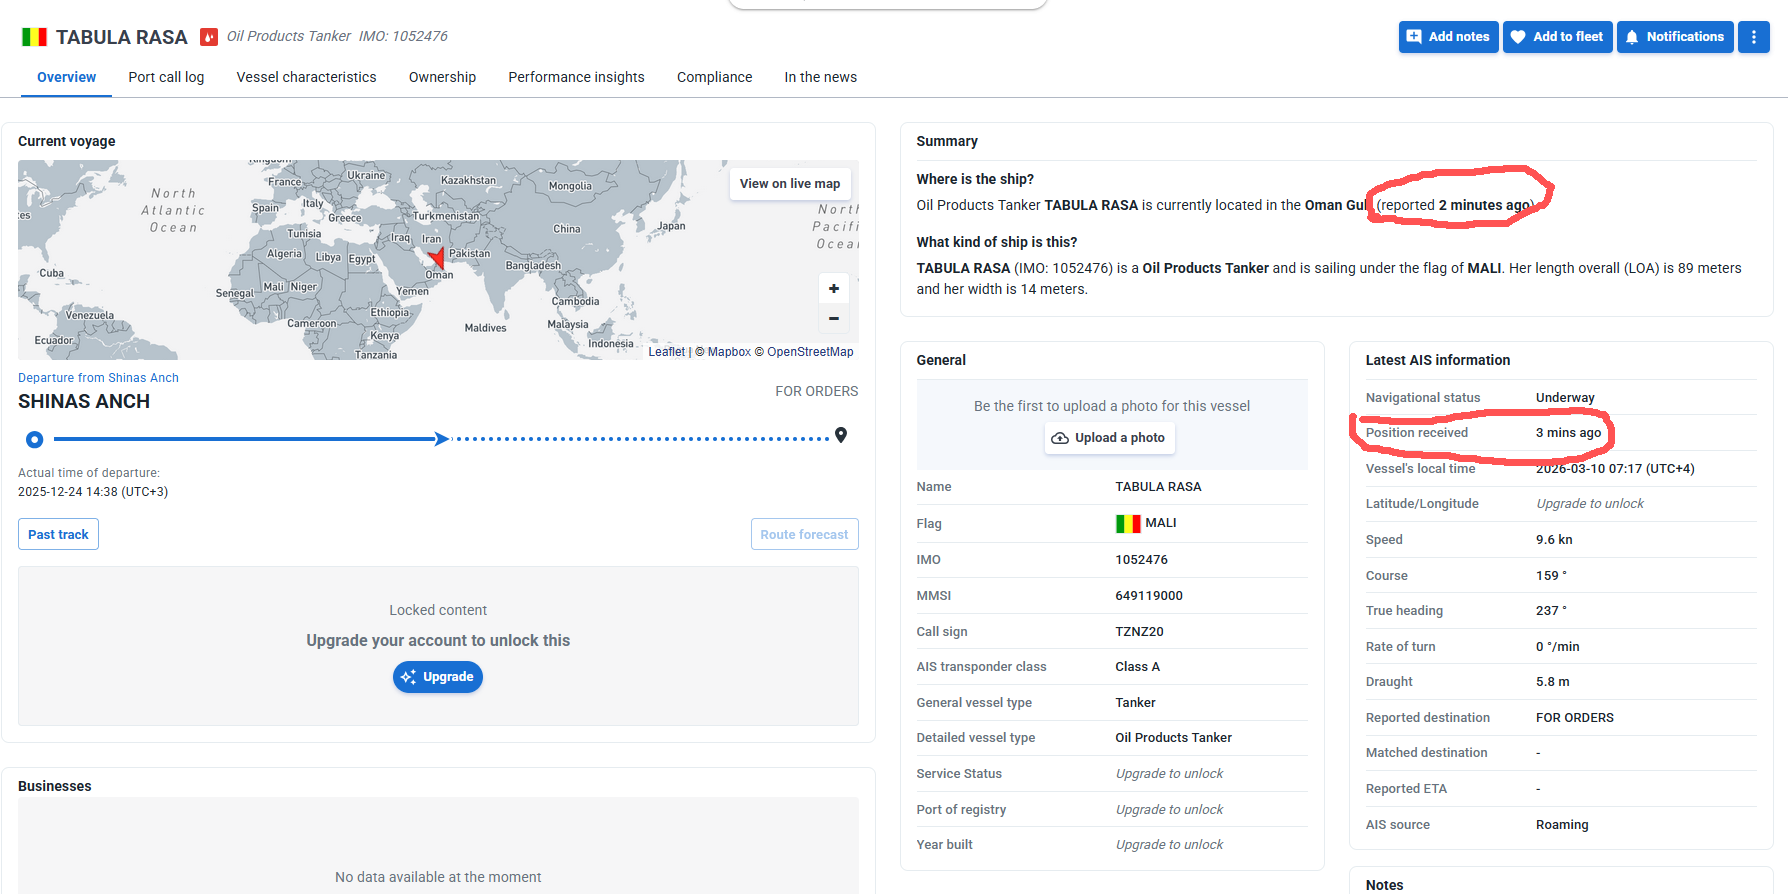The height and width of the screenshot is (894, 1788).
Task: Click the Oil Products Tanker detailed type value
Action: (1174, 738)
